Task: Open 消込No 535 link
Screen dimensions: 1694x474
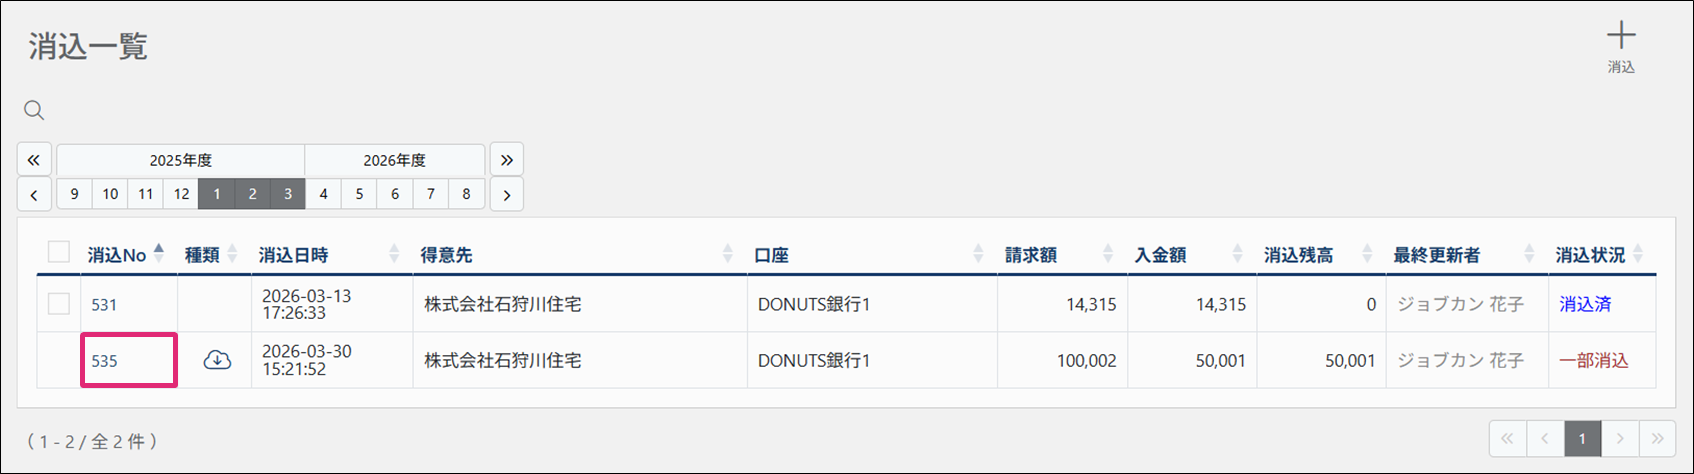Action: 105,361
